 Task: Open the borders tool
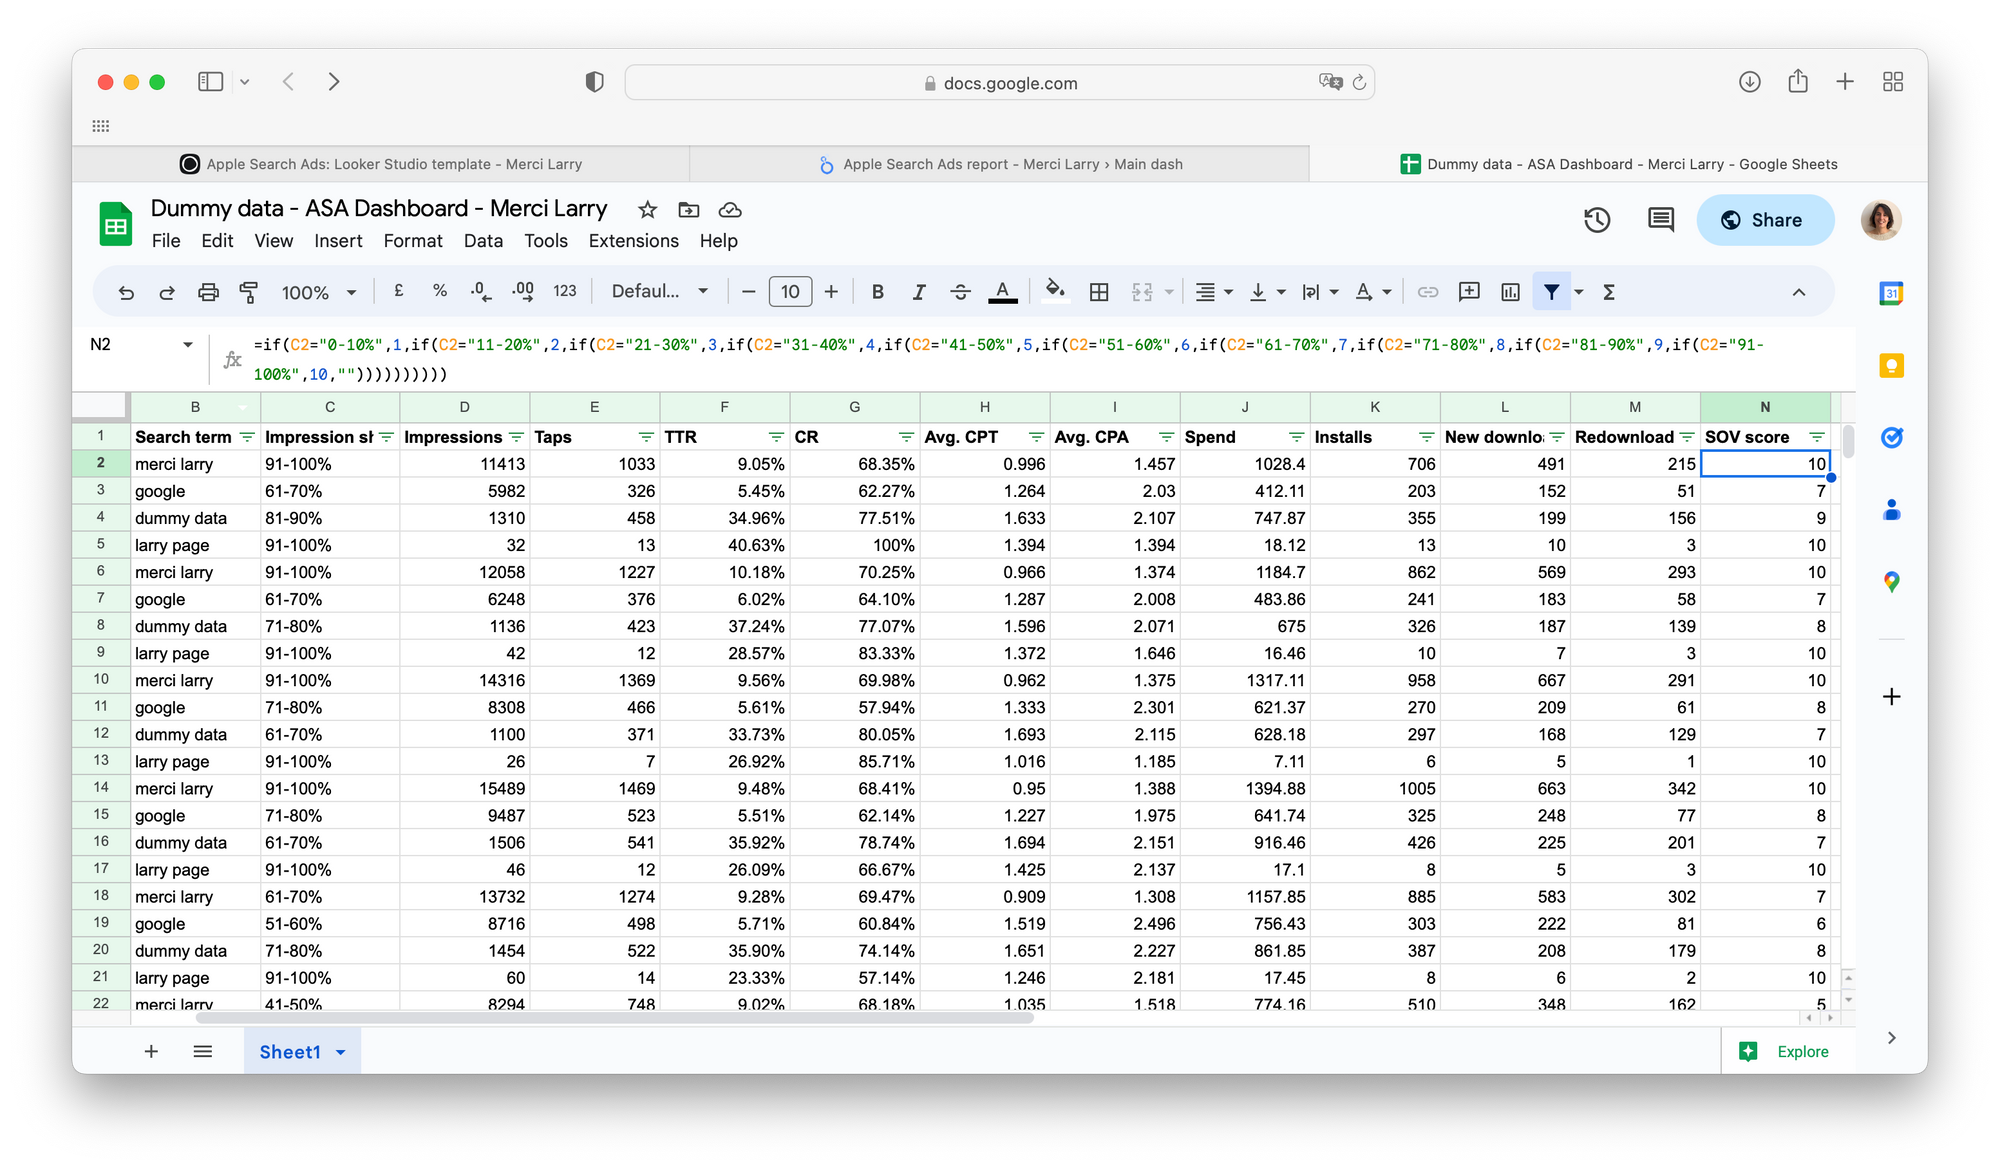(1099, 292)
